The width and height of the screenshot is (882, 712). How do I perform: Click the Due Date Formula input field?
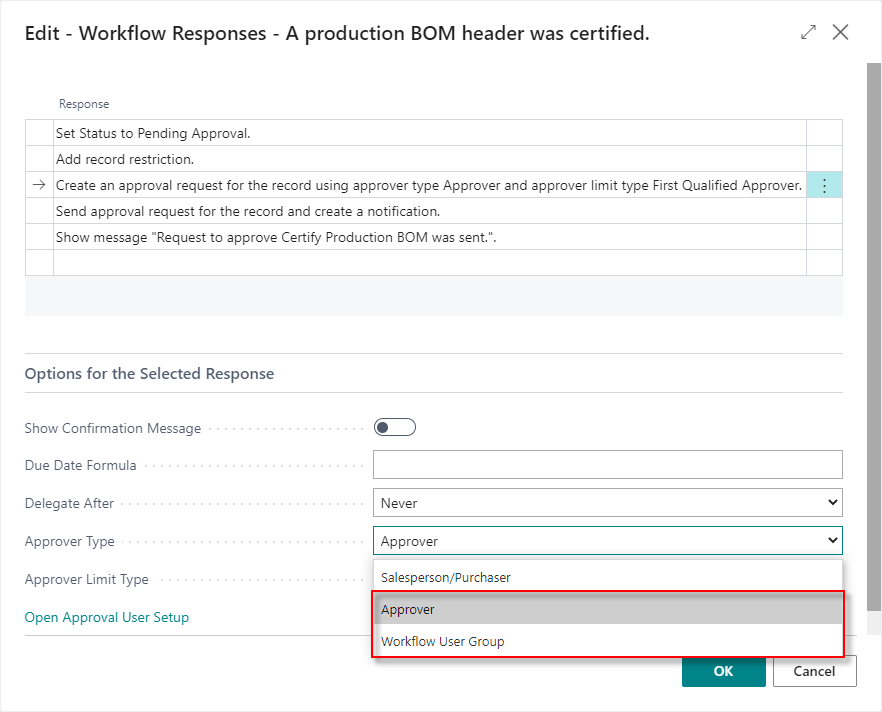(607, 464)
